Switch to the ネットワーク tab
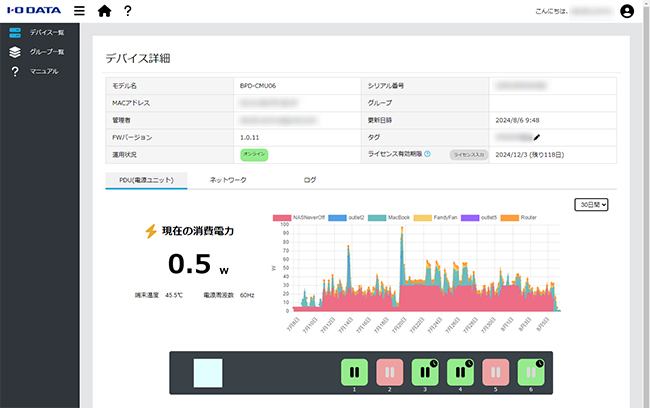The width and height of the screenshot is (650, 408). [228, 180]
